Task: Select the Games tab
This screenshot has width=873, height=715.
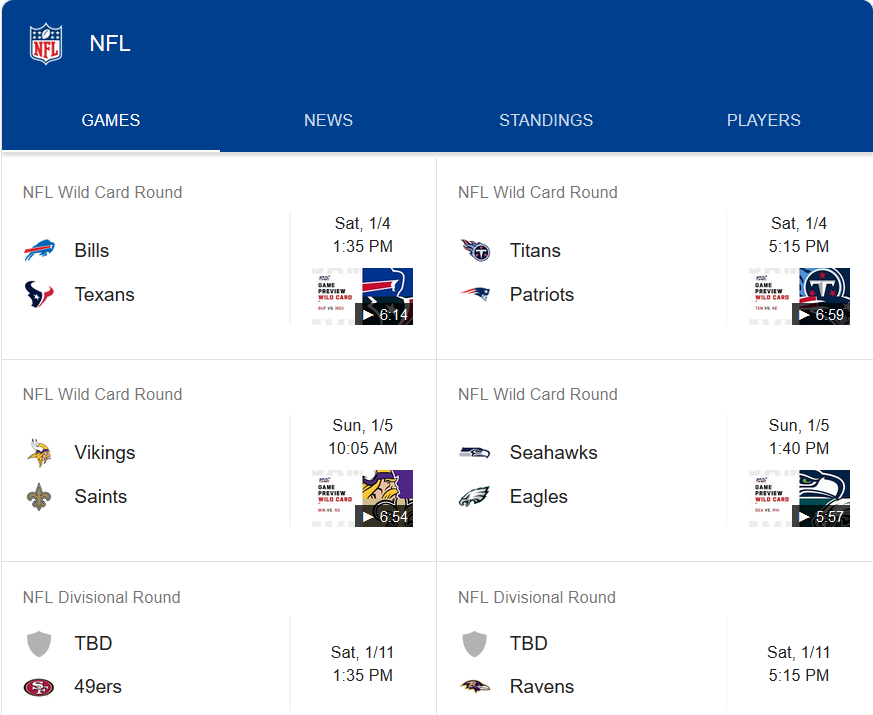Action: [x=111, y=120]
